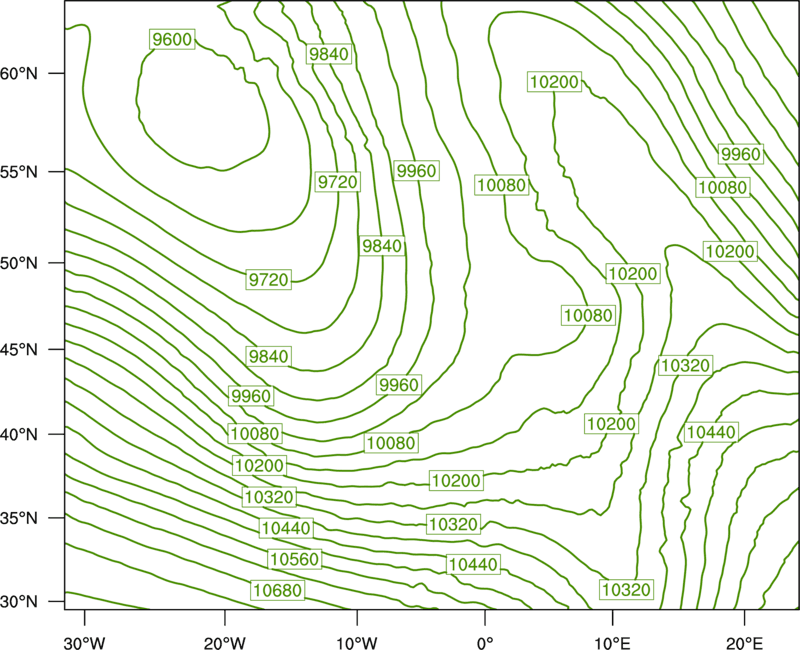800x650 pixels.
Task: Click the 0° longitude axis label
Action: 485,643
